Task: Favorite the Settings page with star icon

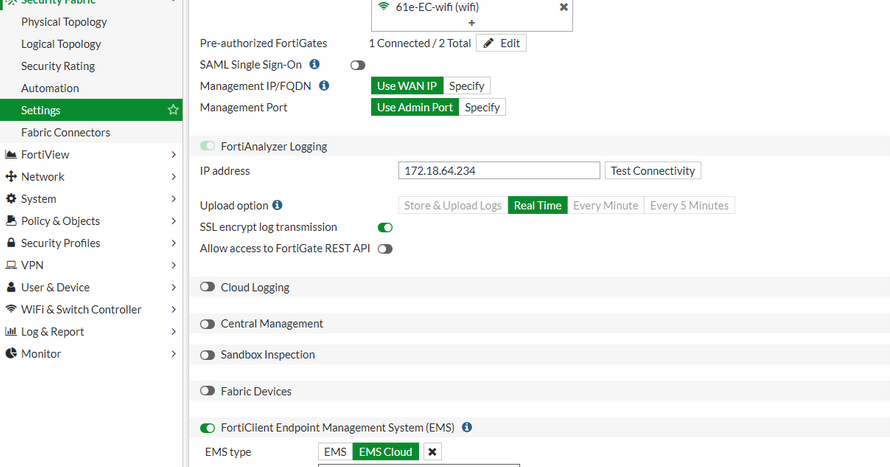Action: pos(173,110)
